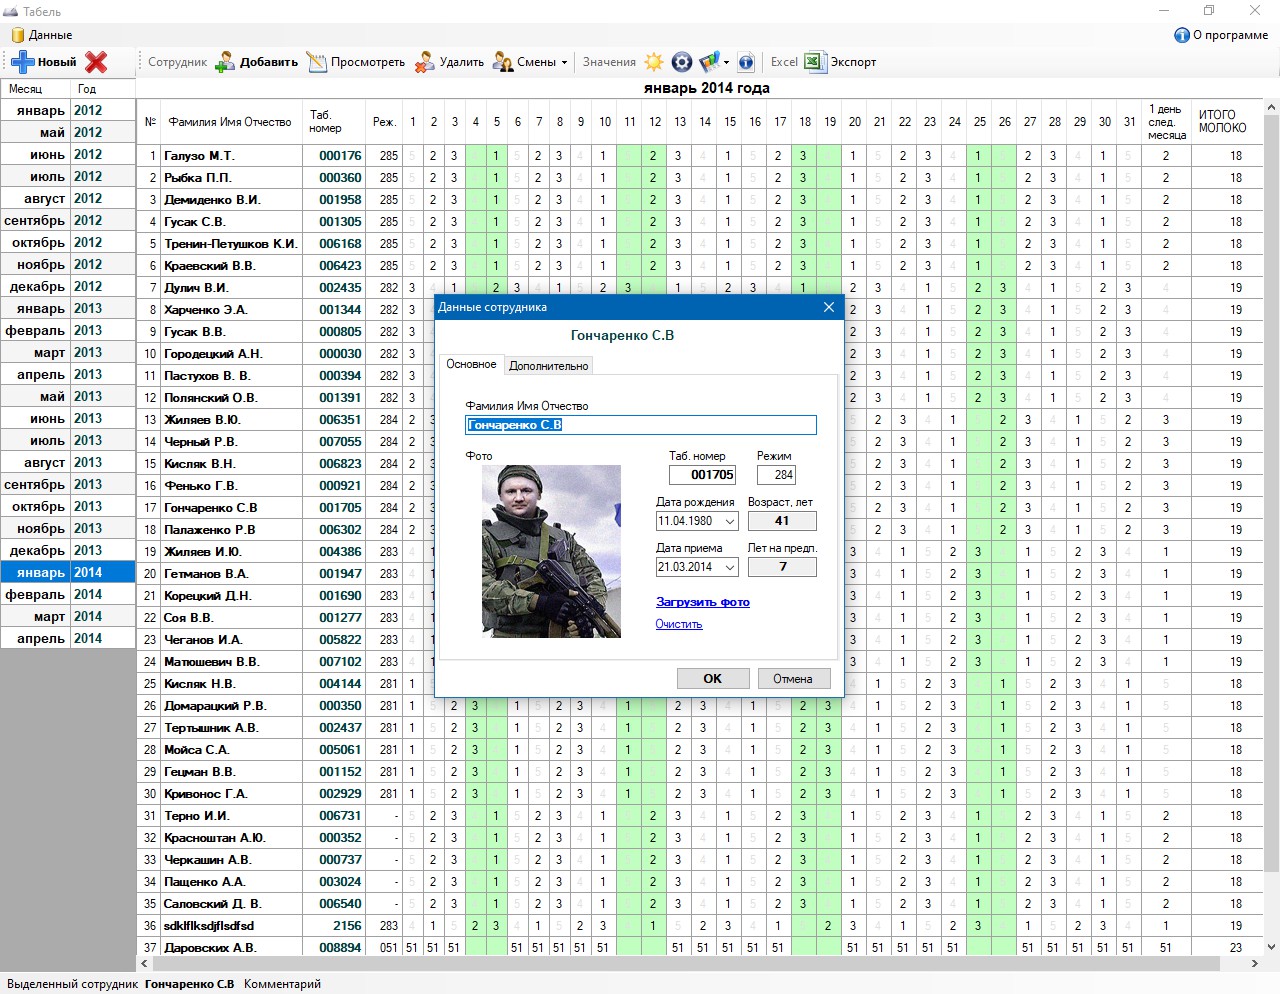Viewport: 1280px width, 994px height.
Task: Expand the Дата приема date dropdown
Action: pyautogui.click(x=730, y=568)
